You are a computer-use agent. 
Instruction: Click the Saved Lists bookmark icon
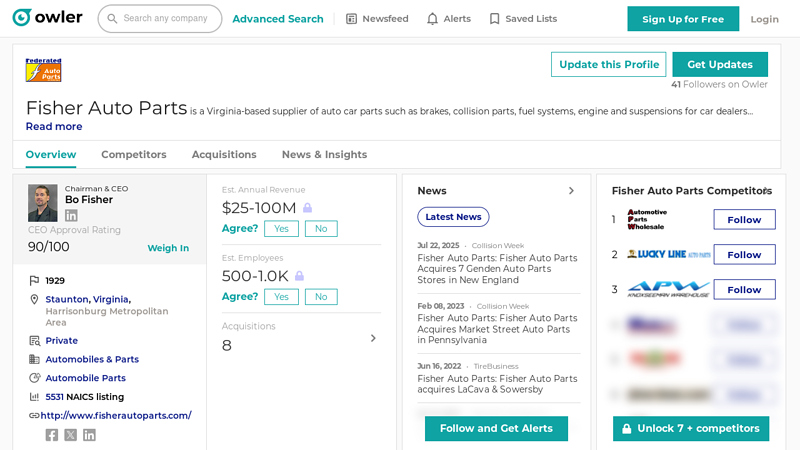click(x=494, y=19)
